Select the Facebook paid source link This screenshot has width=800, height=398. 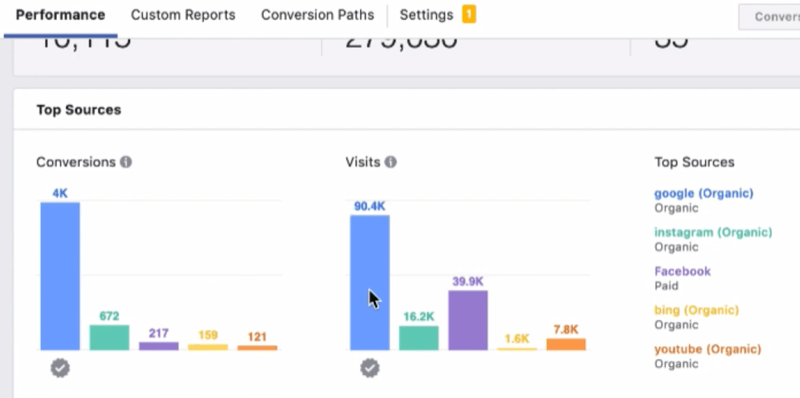point(683,271)
